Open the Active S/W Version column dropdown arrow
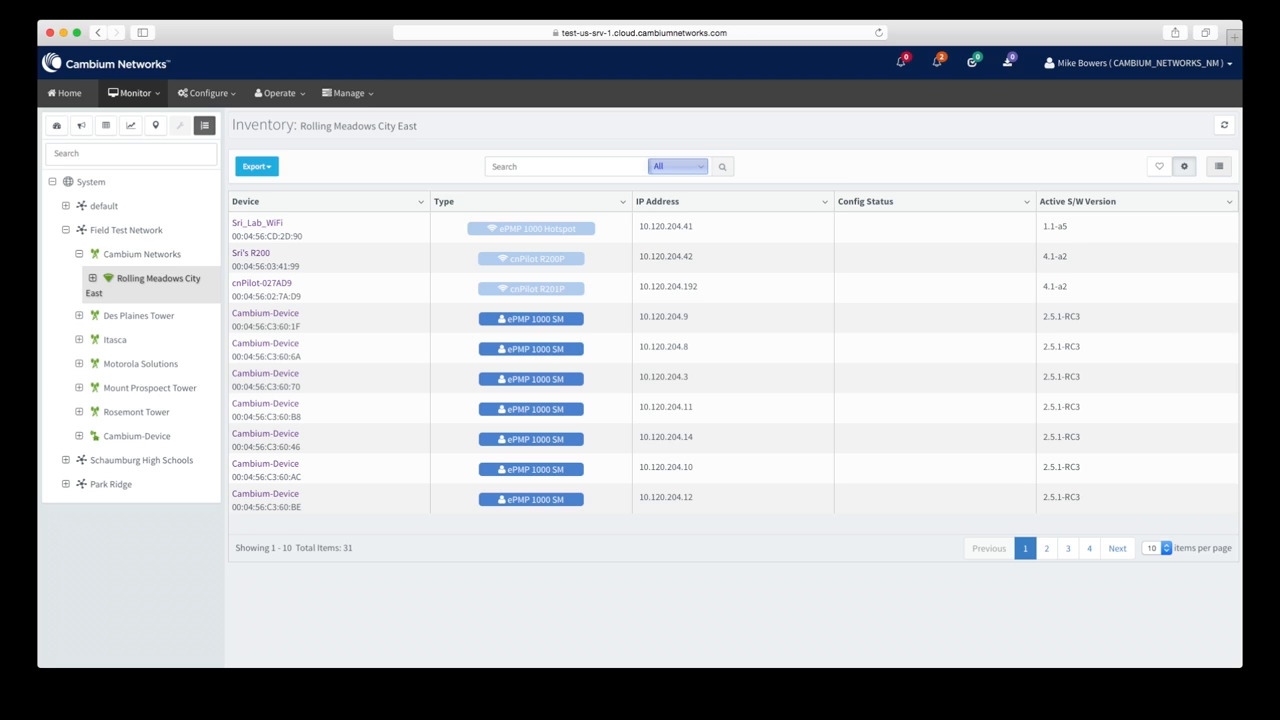 click(x=1229, y=202)
